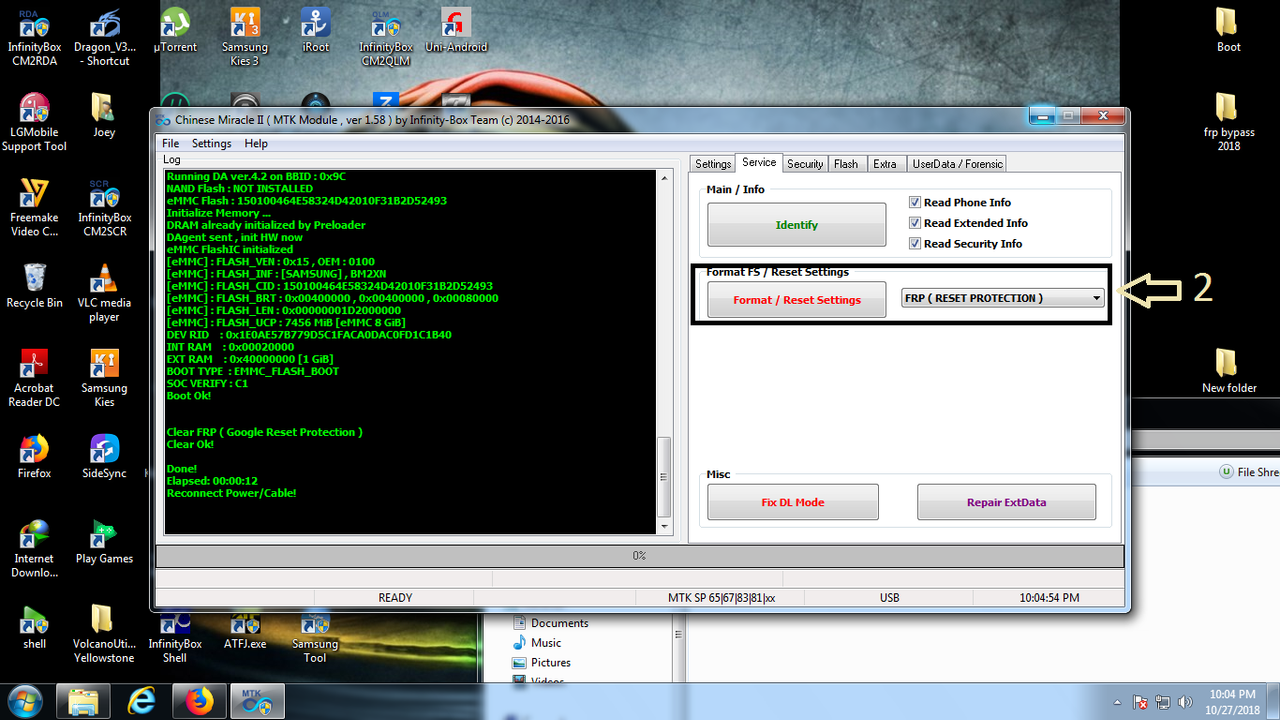Open the UserData / Forensic tab
Image resolution: width=1280 pixels, height=720 pixels.
click(x=957, y=164)
